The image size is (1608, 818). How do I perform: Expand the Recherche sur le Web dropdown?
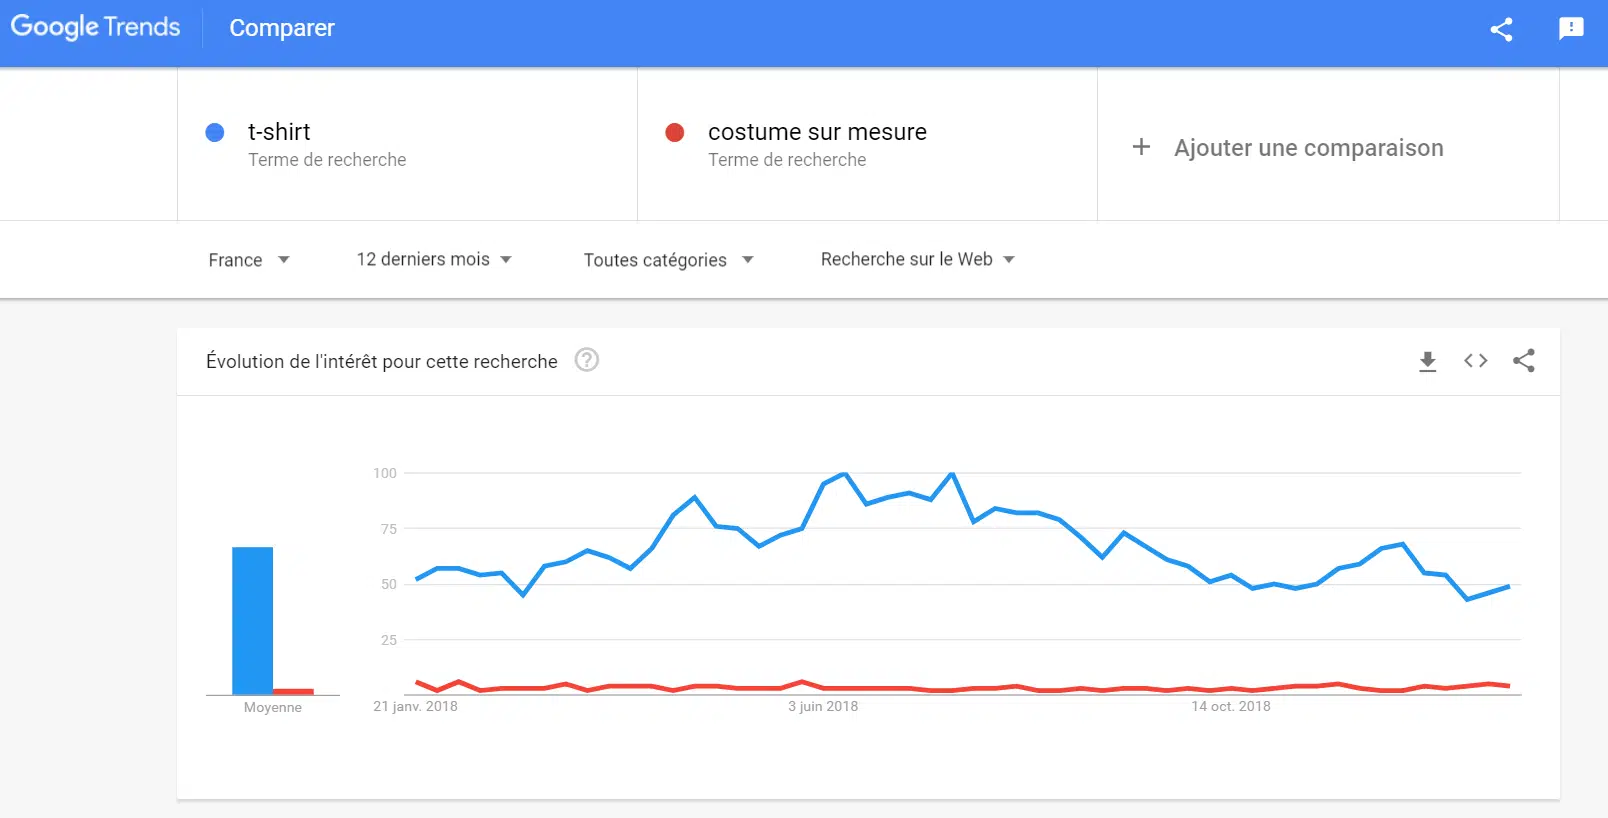[917, 260]
